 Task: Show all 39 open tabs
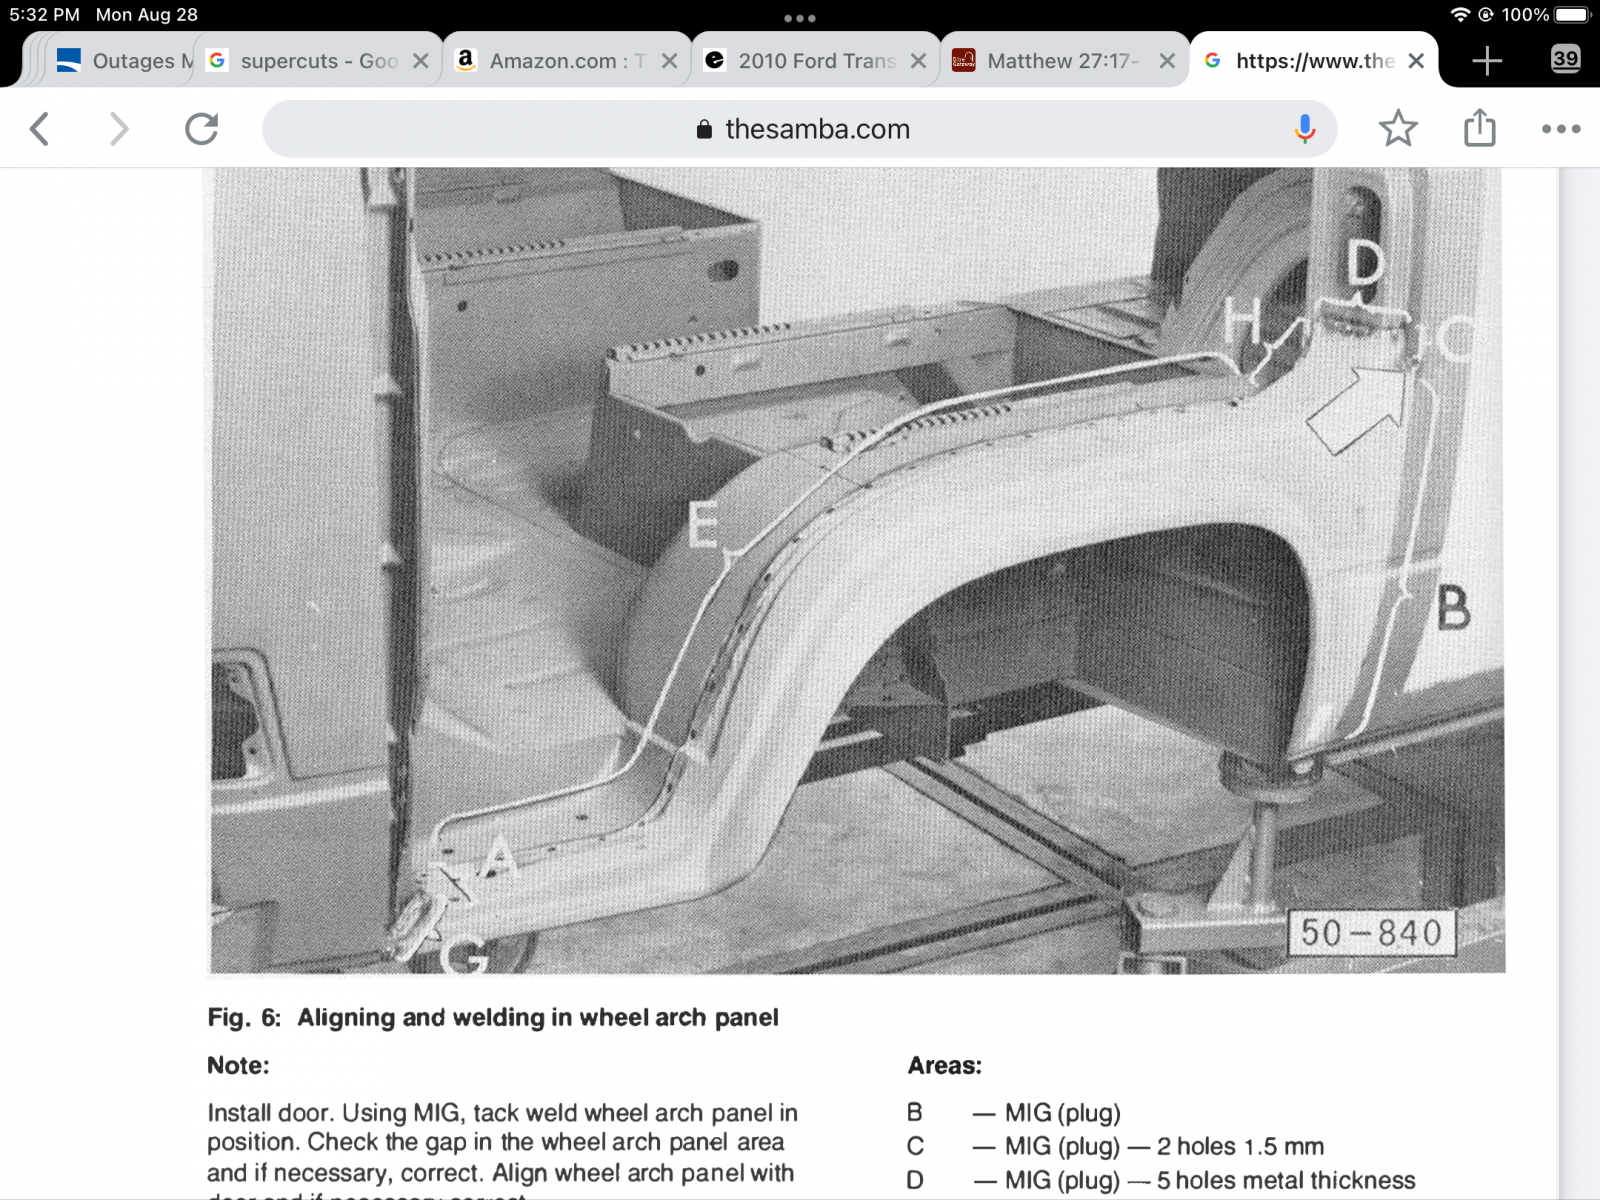click(1565, 59)
